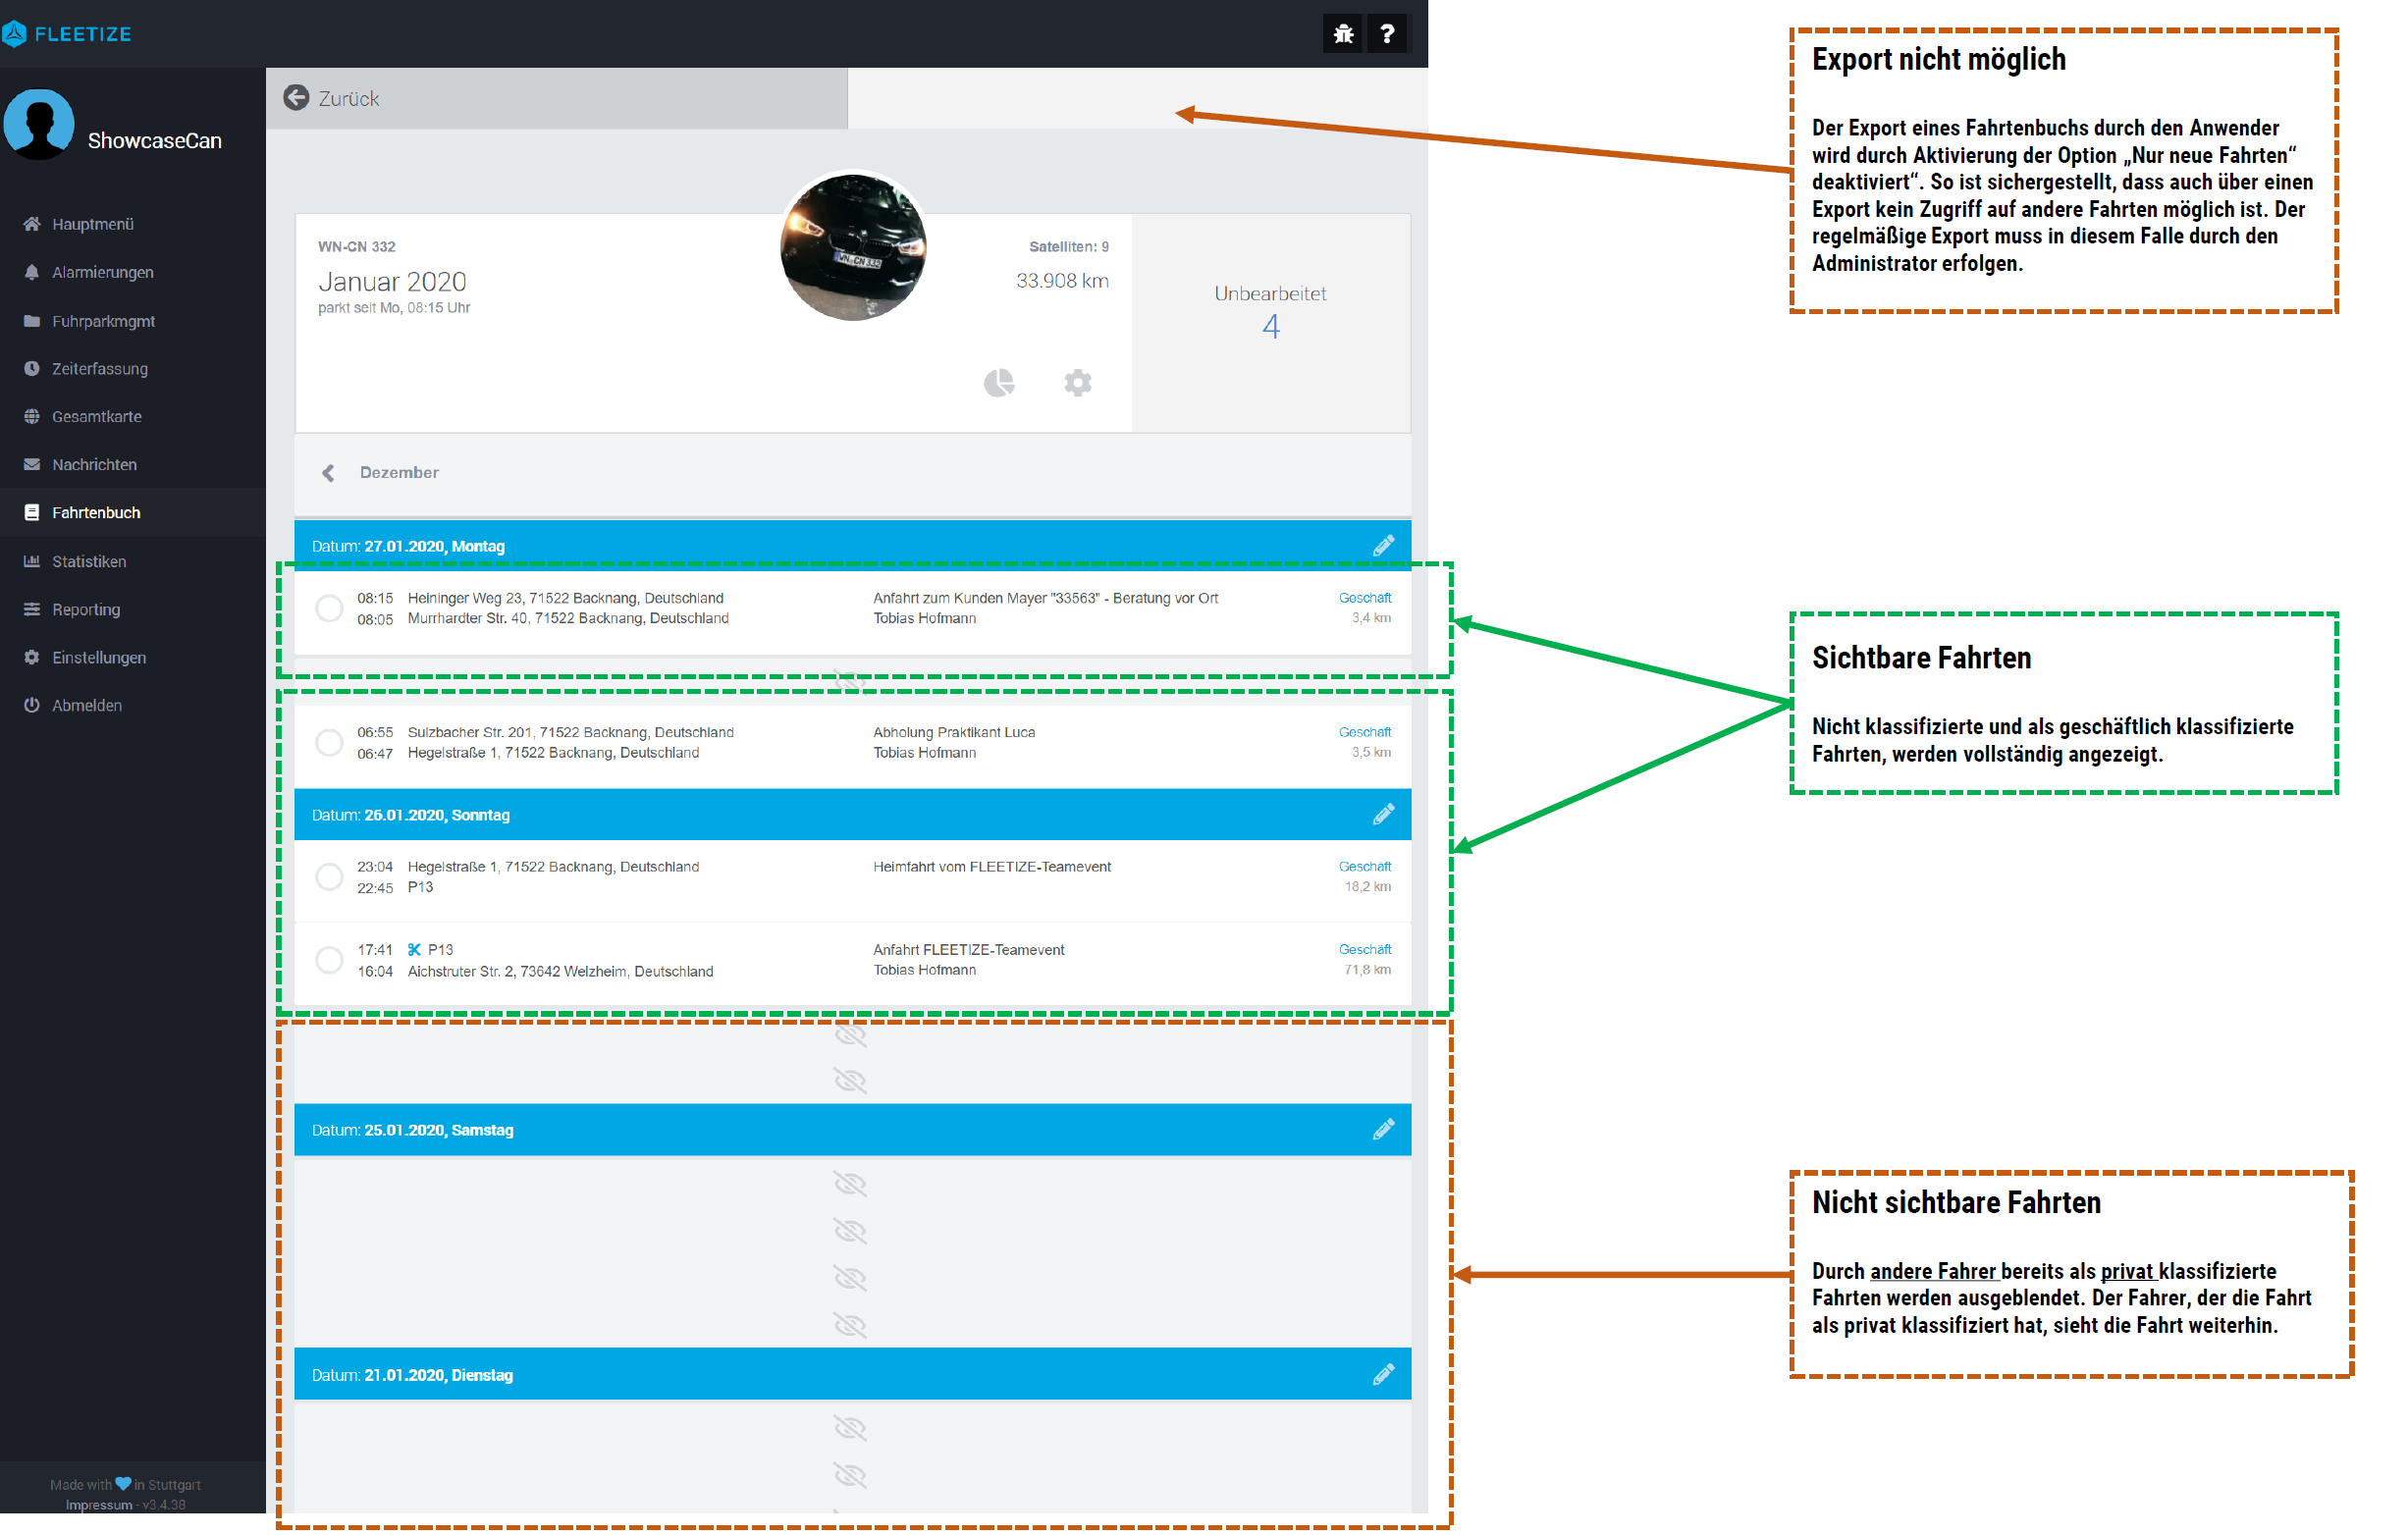Select the 06:55 Sulzbacher Str. trip radio button
Image resolution: width=2408 pixels, height=1535 pixels.
pos(329,743)
